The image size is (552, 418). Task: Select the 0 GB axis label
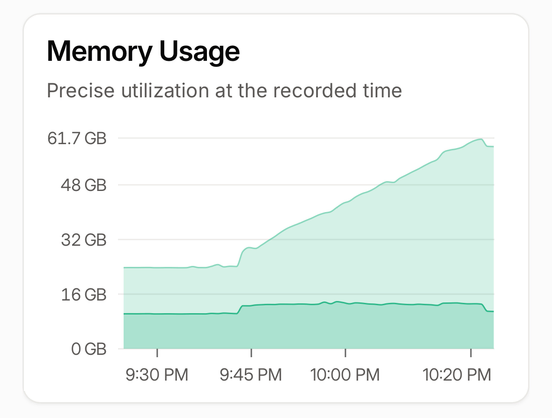click(x=89, y=349)
